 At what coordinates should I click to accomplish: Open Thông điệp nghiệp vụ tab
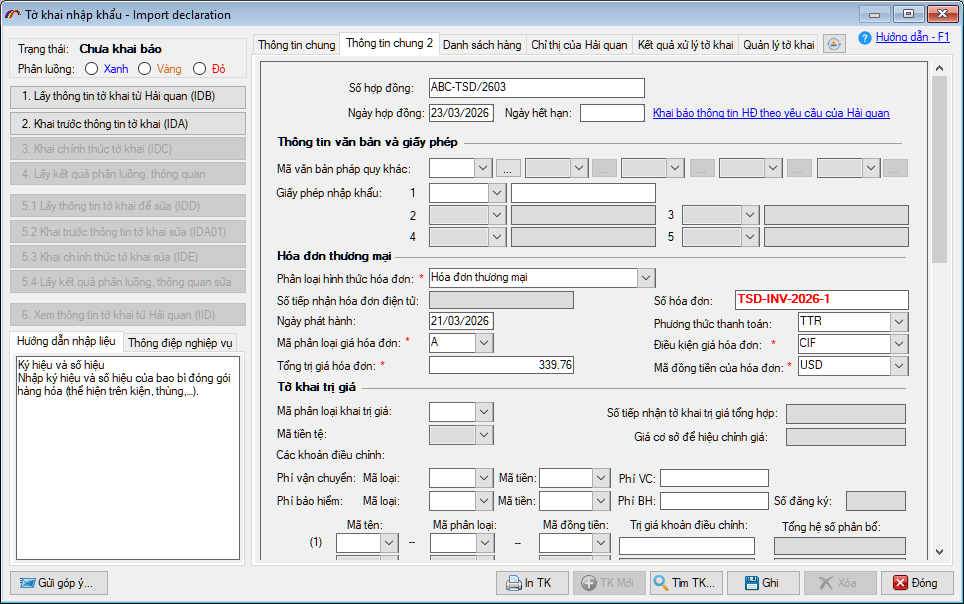pyautogui.click(x=181, y=342)
